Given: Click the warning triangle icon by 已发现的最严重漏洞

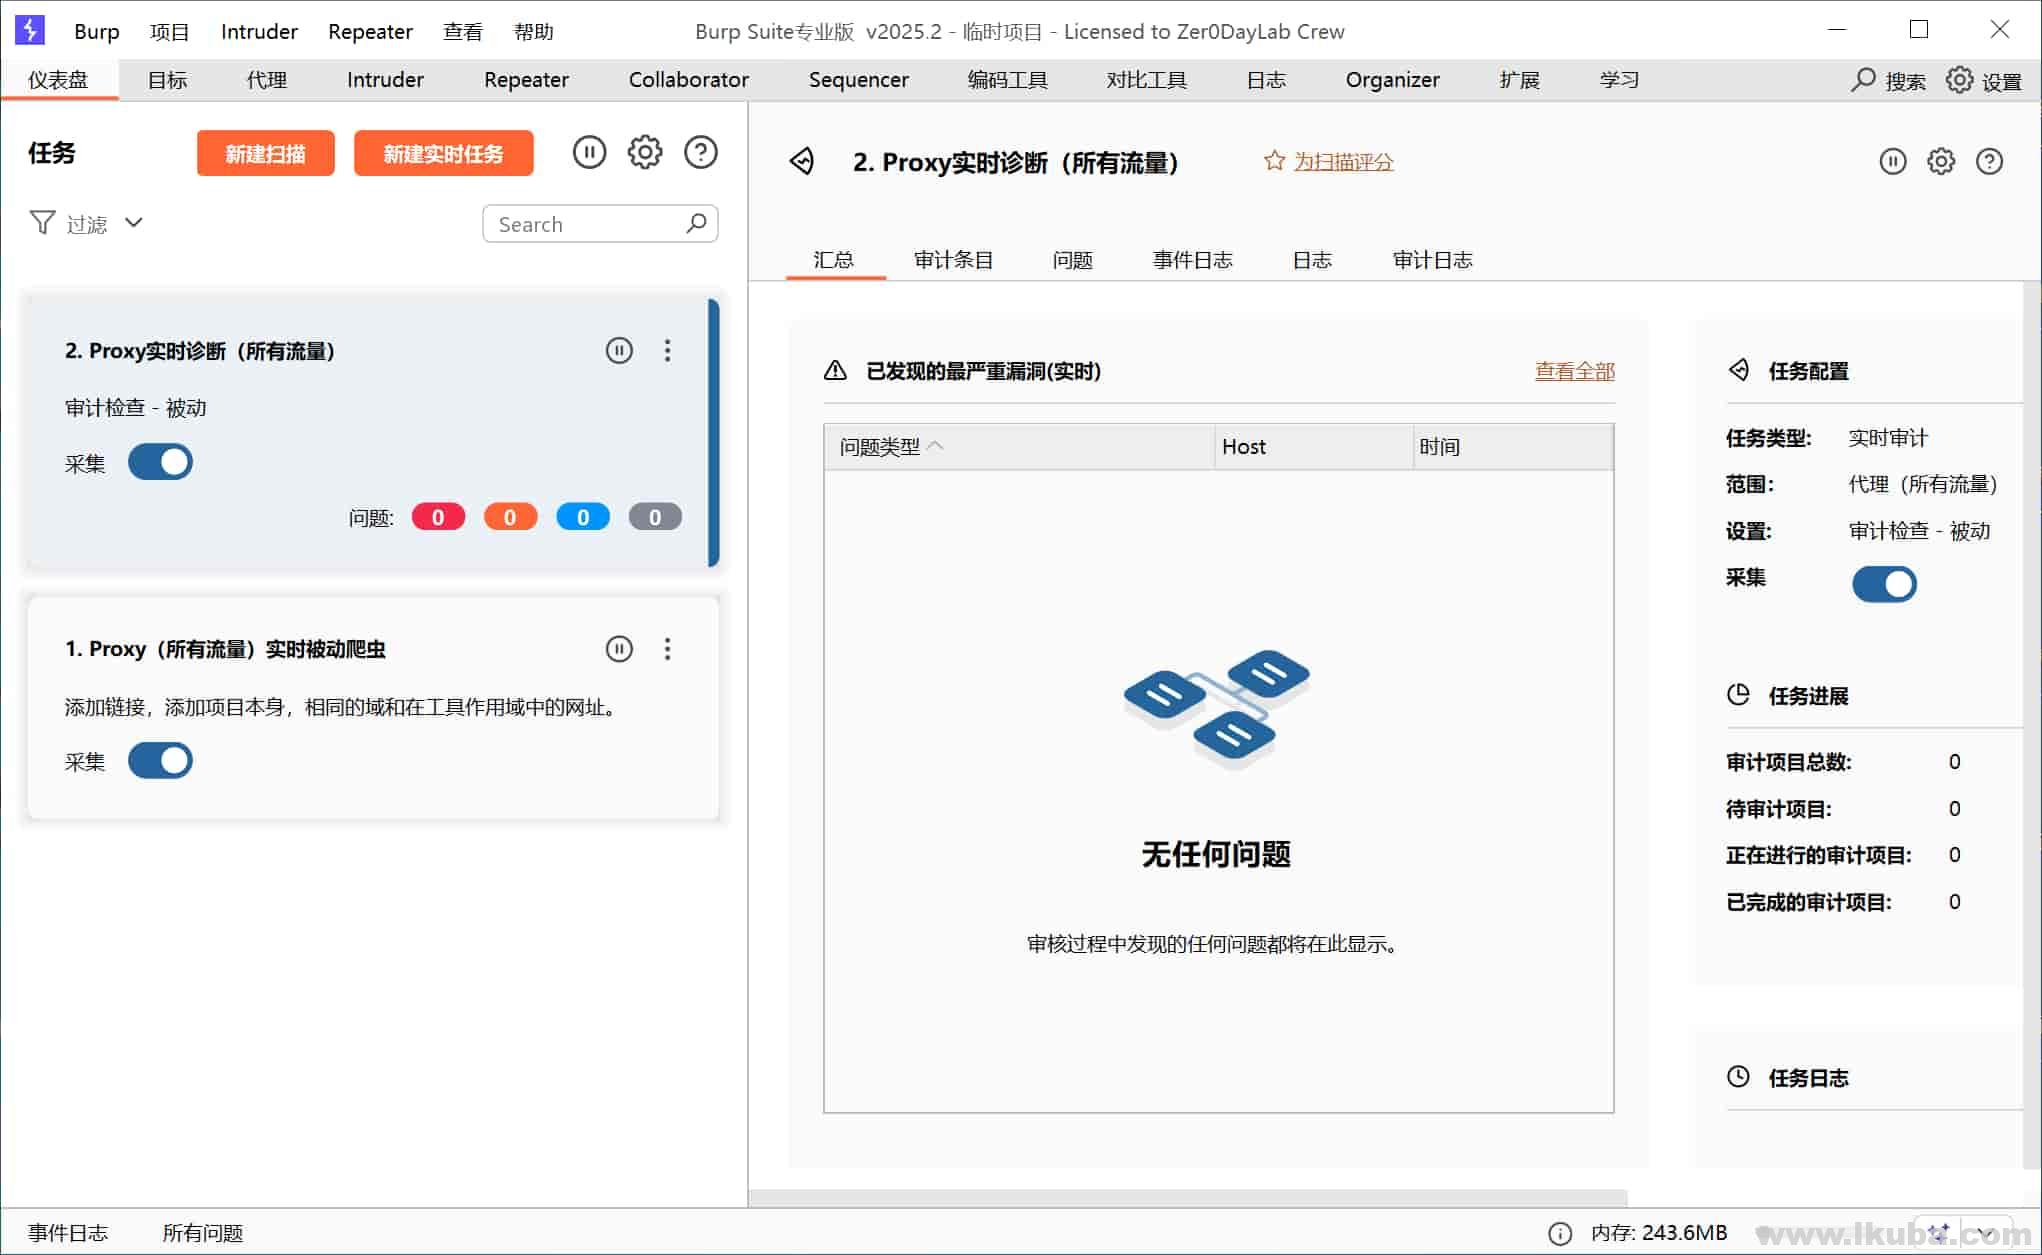Looking at the screenshot, I should click(835, 371).
